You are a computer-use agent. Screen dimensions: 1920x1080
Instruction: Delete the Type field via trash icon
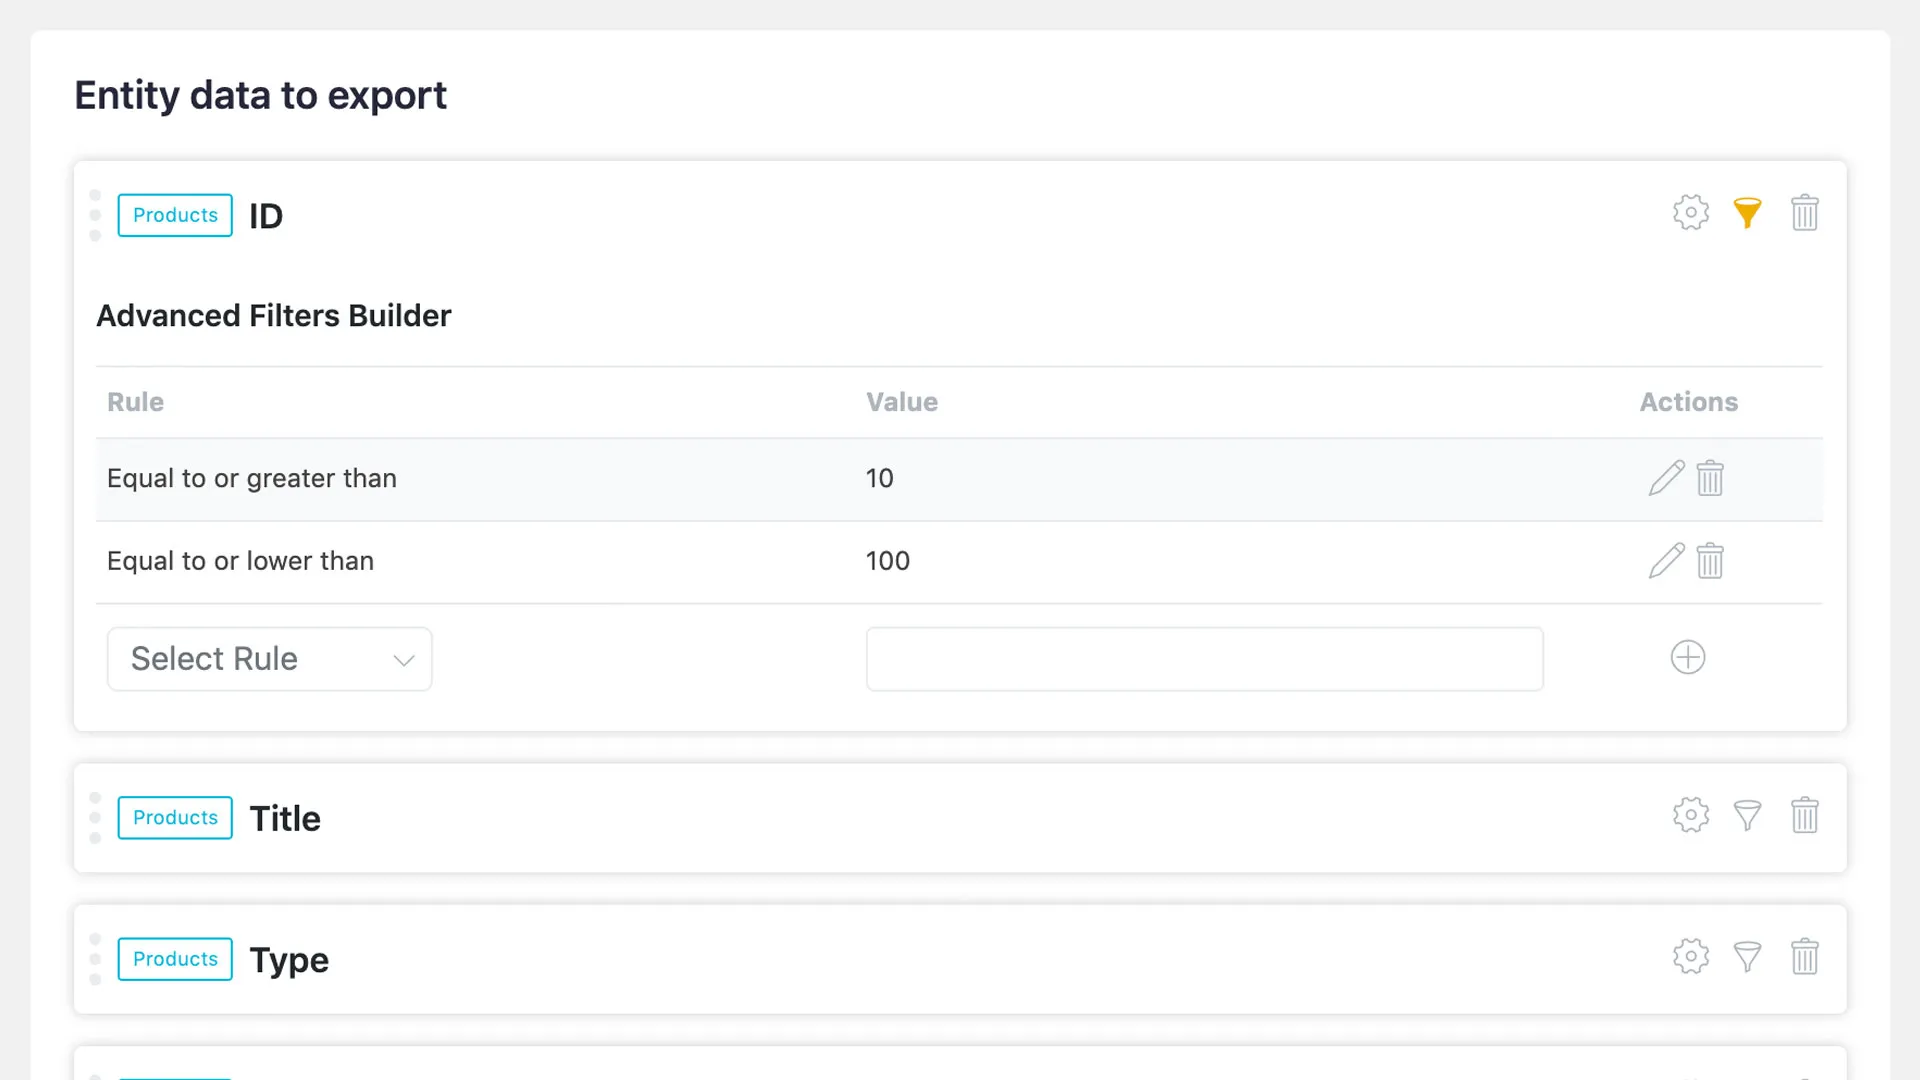1805,957
